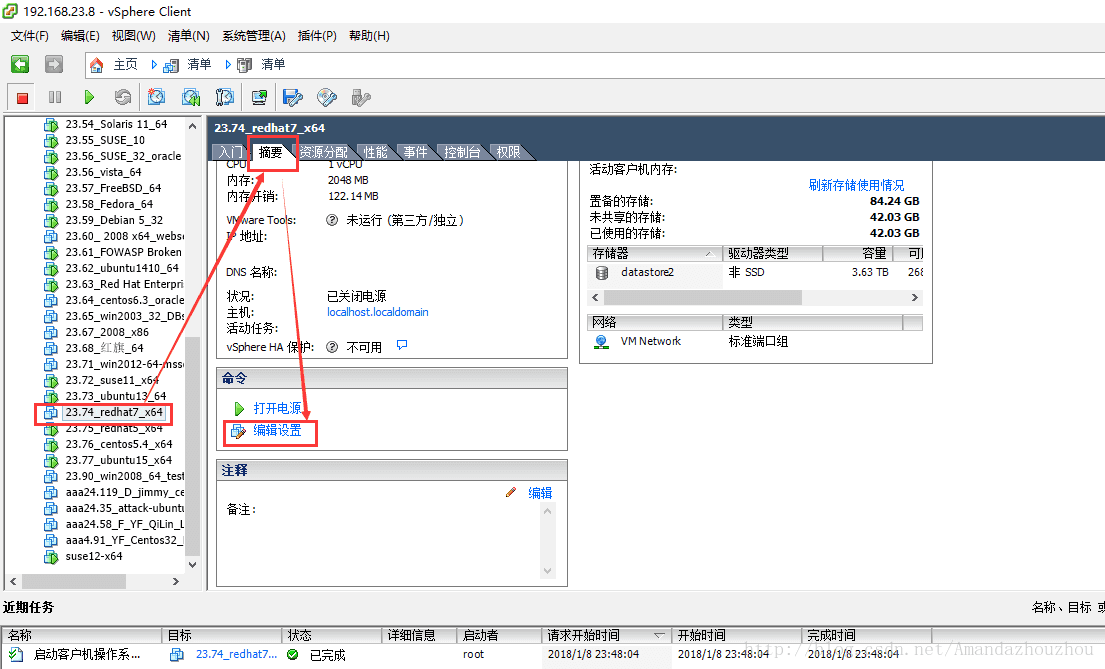Open the 视图(W) menu
The width and height of the screenshot is (1105, 669).
coord(134,35)
